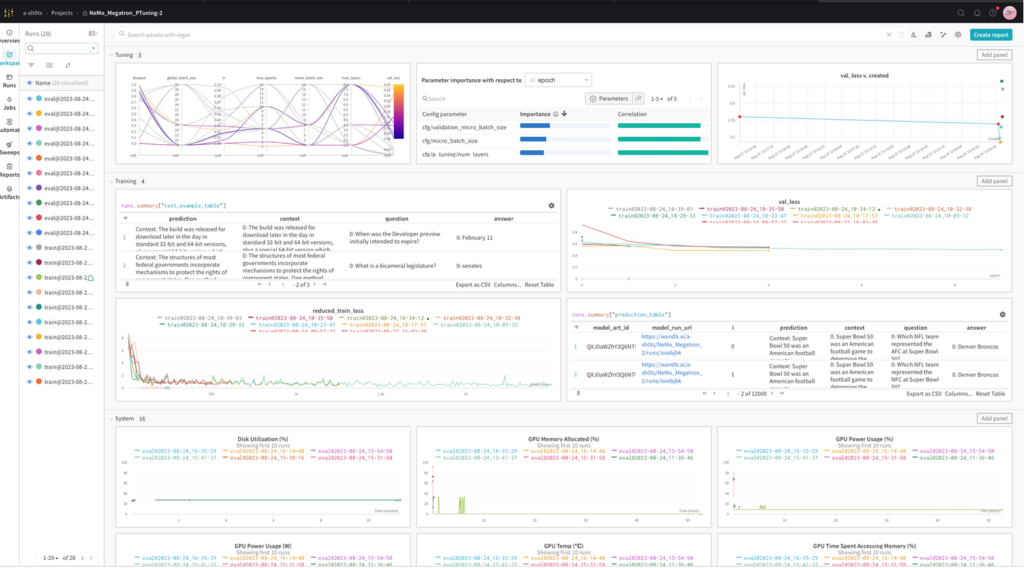1024x568 pixels.
Task: Clear the panel search with the X icon
Action: [x=889, y=35]
